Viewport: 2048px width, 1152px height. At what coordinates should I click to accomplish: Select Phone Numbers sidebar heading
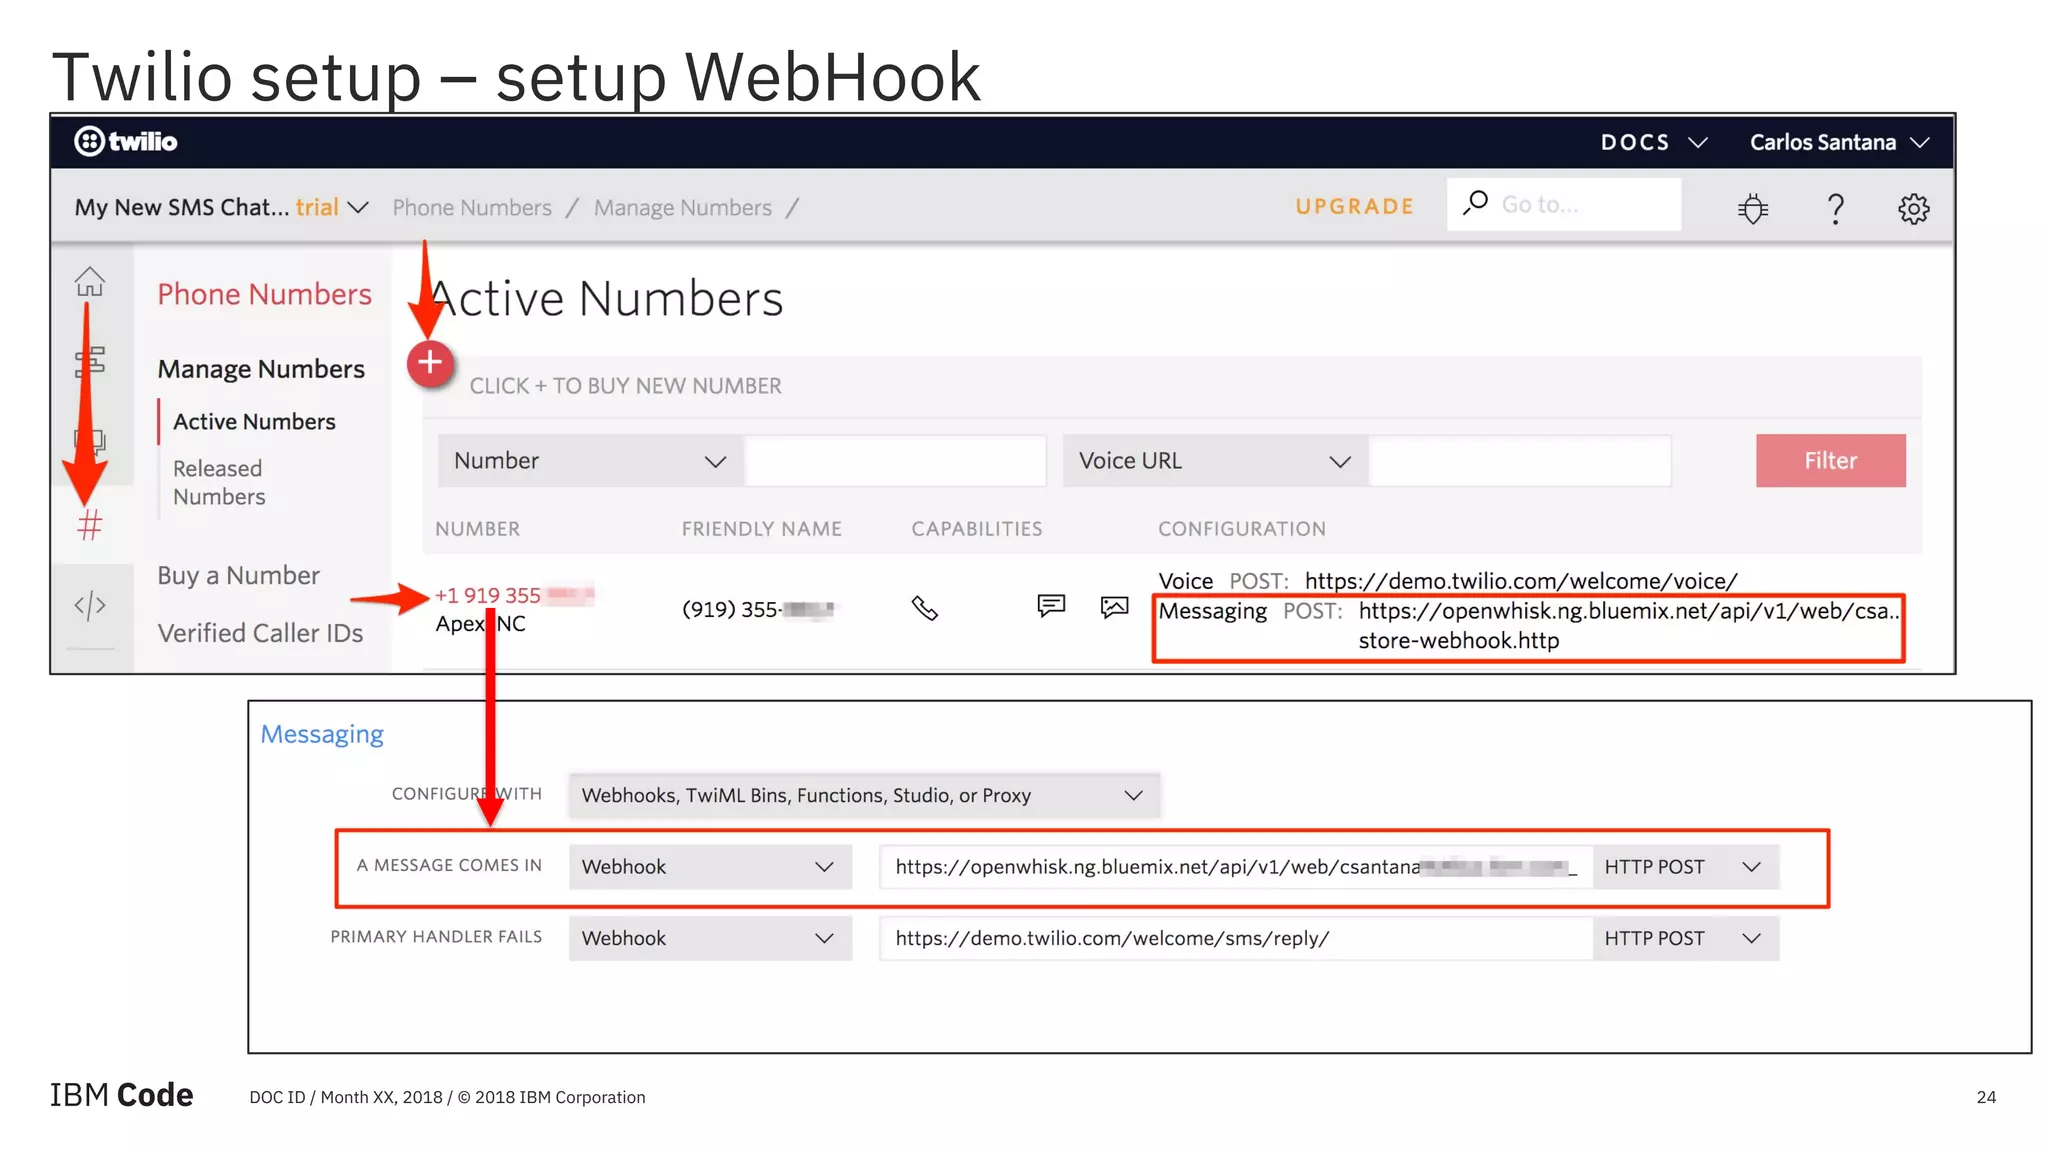(264, 294)
